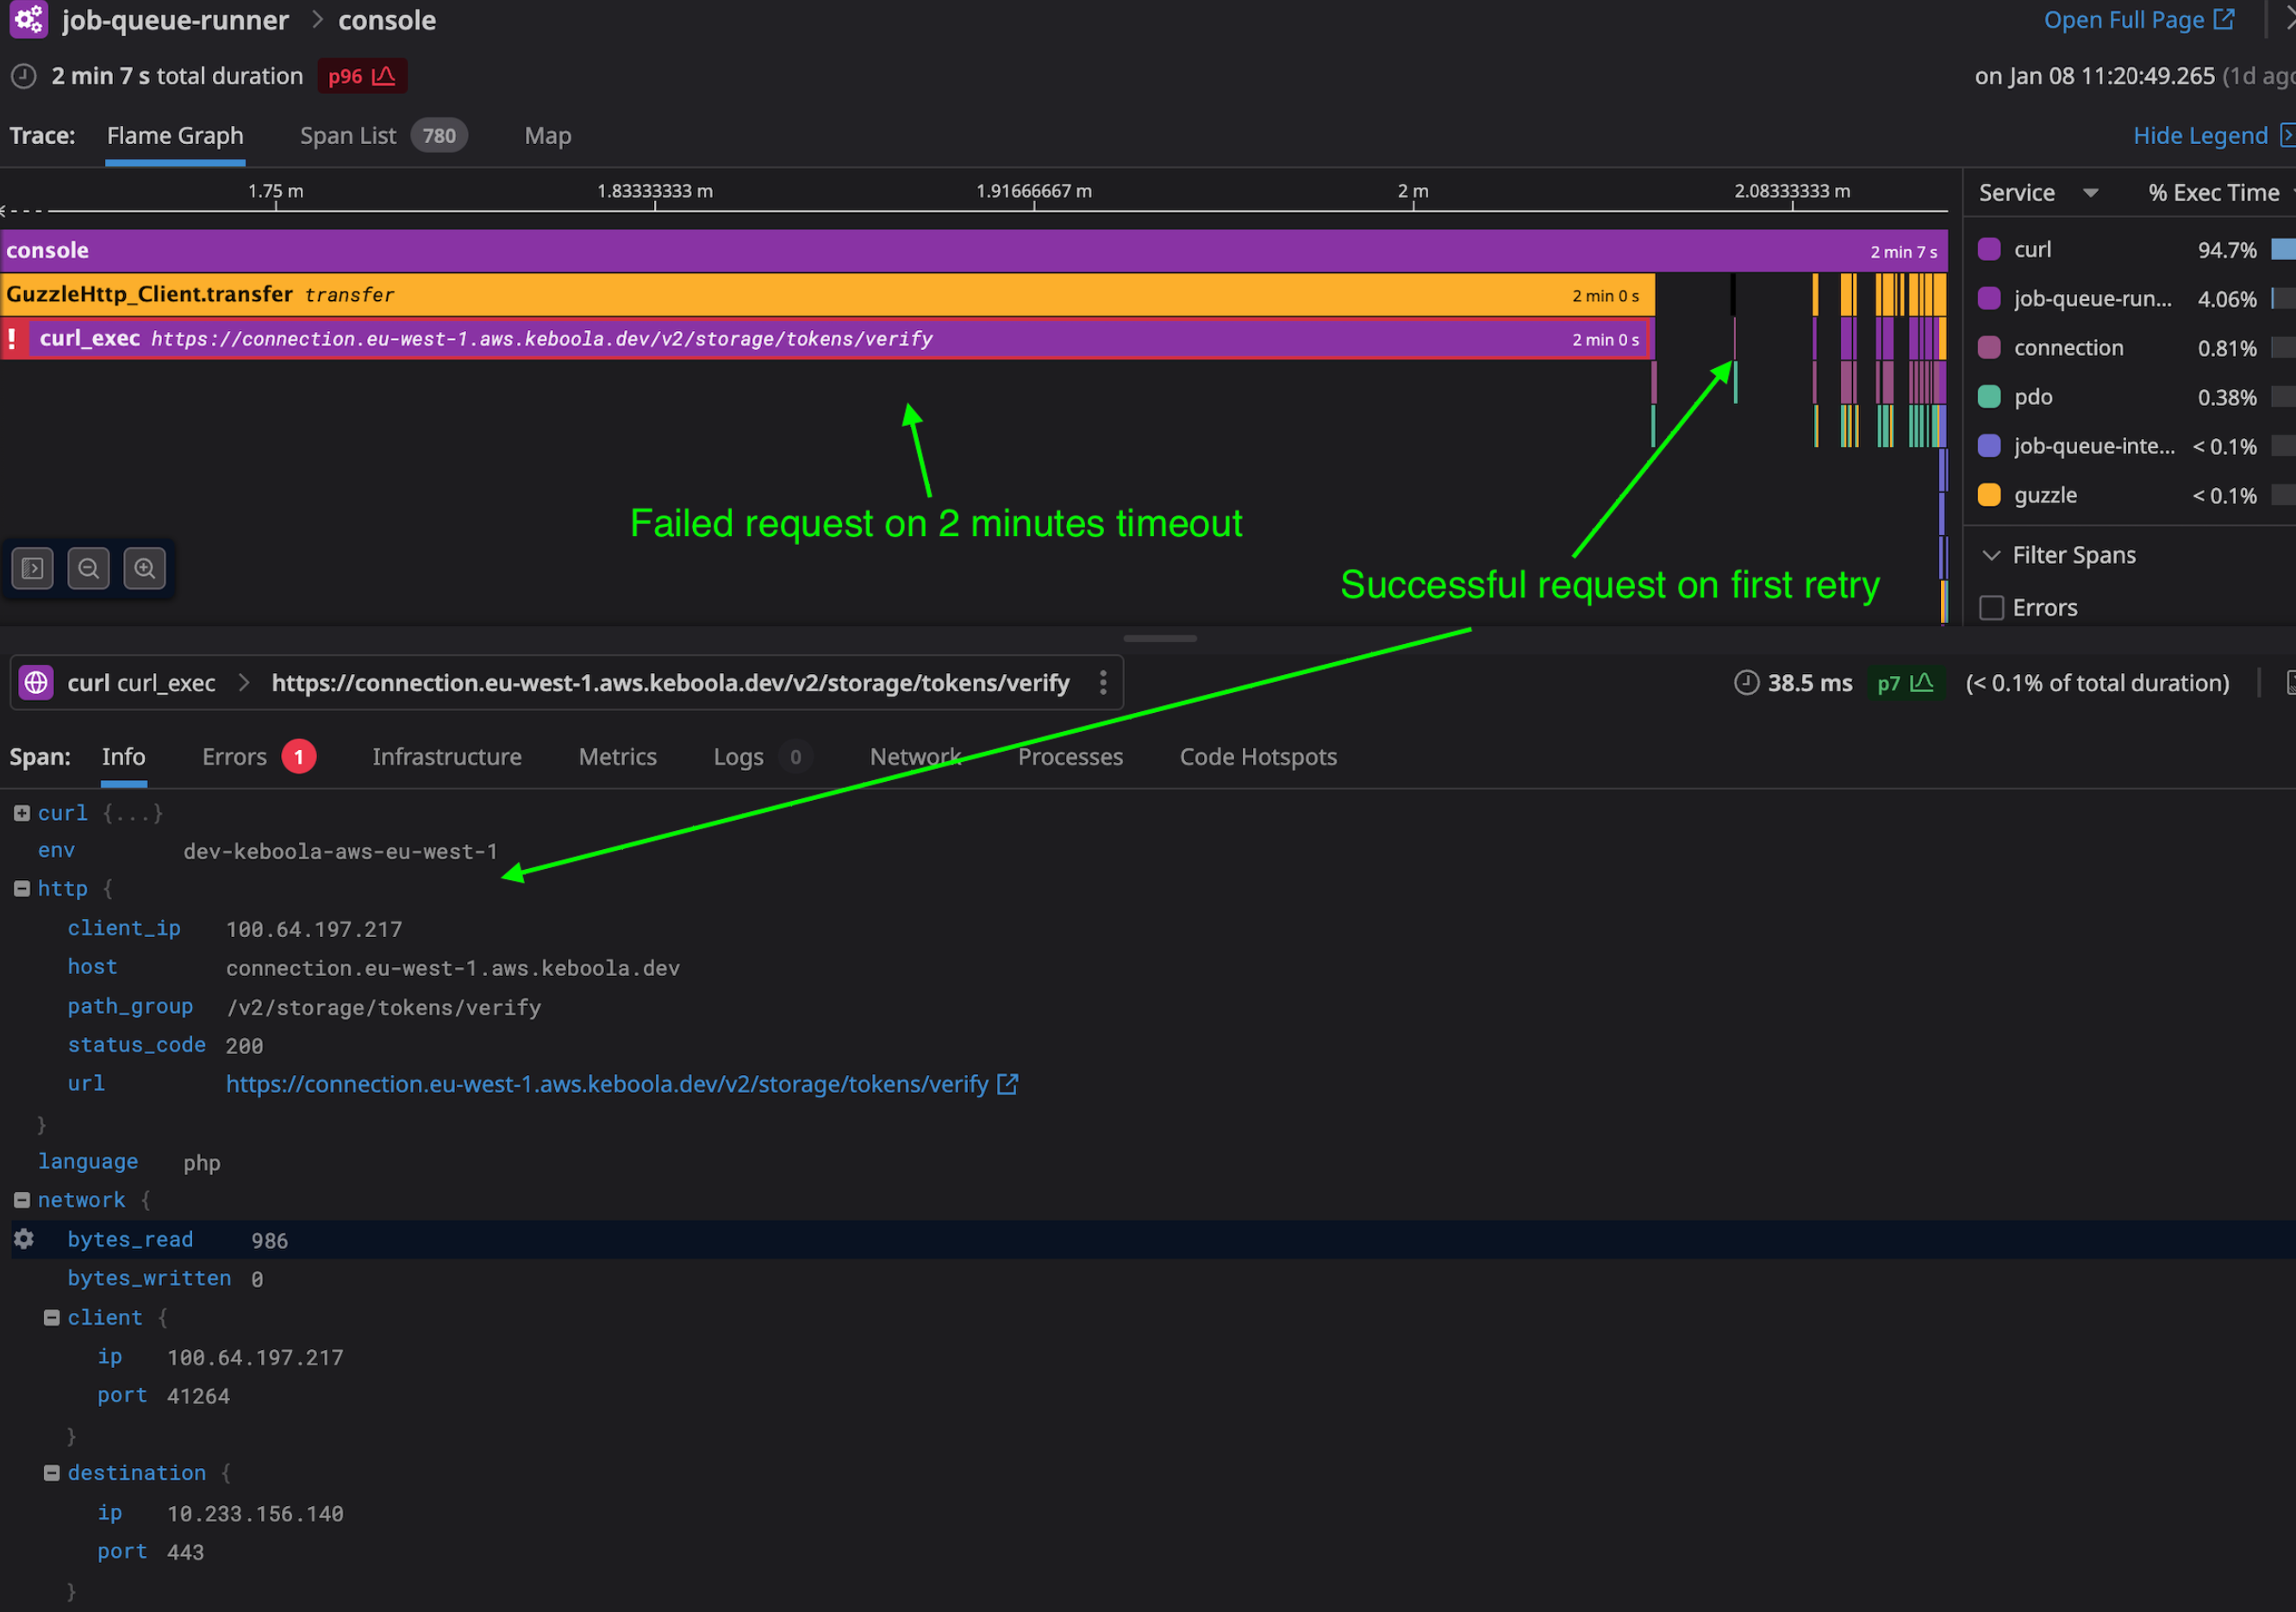Click the curl service color swatch
Viewport: 2296px width, 1612px height.
[1989, 249]
